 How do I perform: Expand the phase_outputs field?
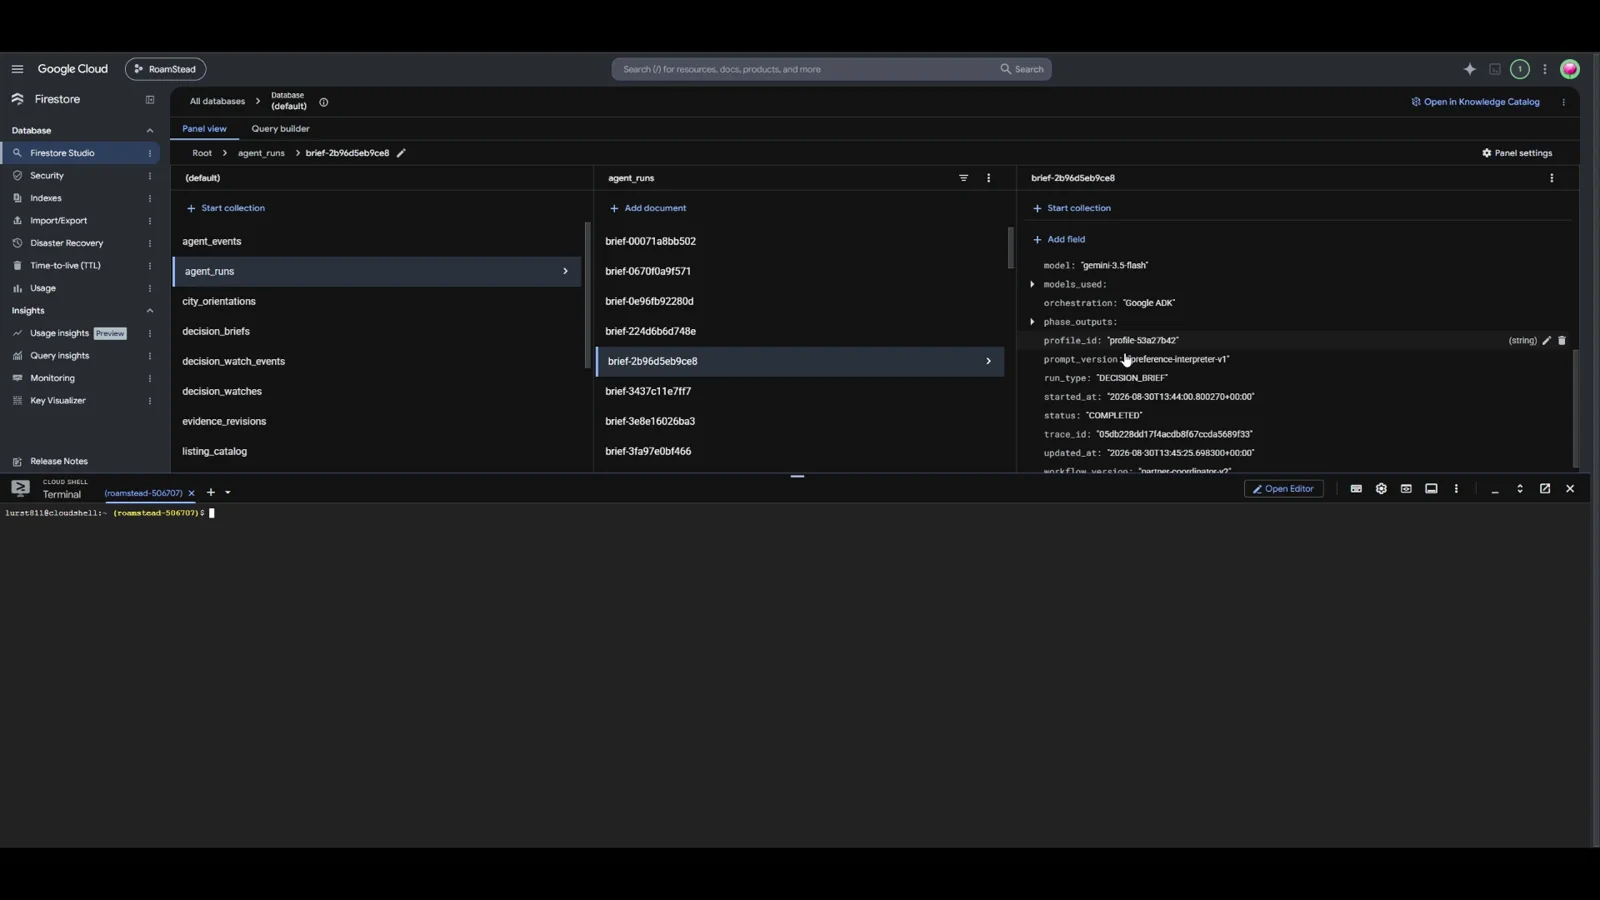point(1032,322)
